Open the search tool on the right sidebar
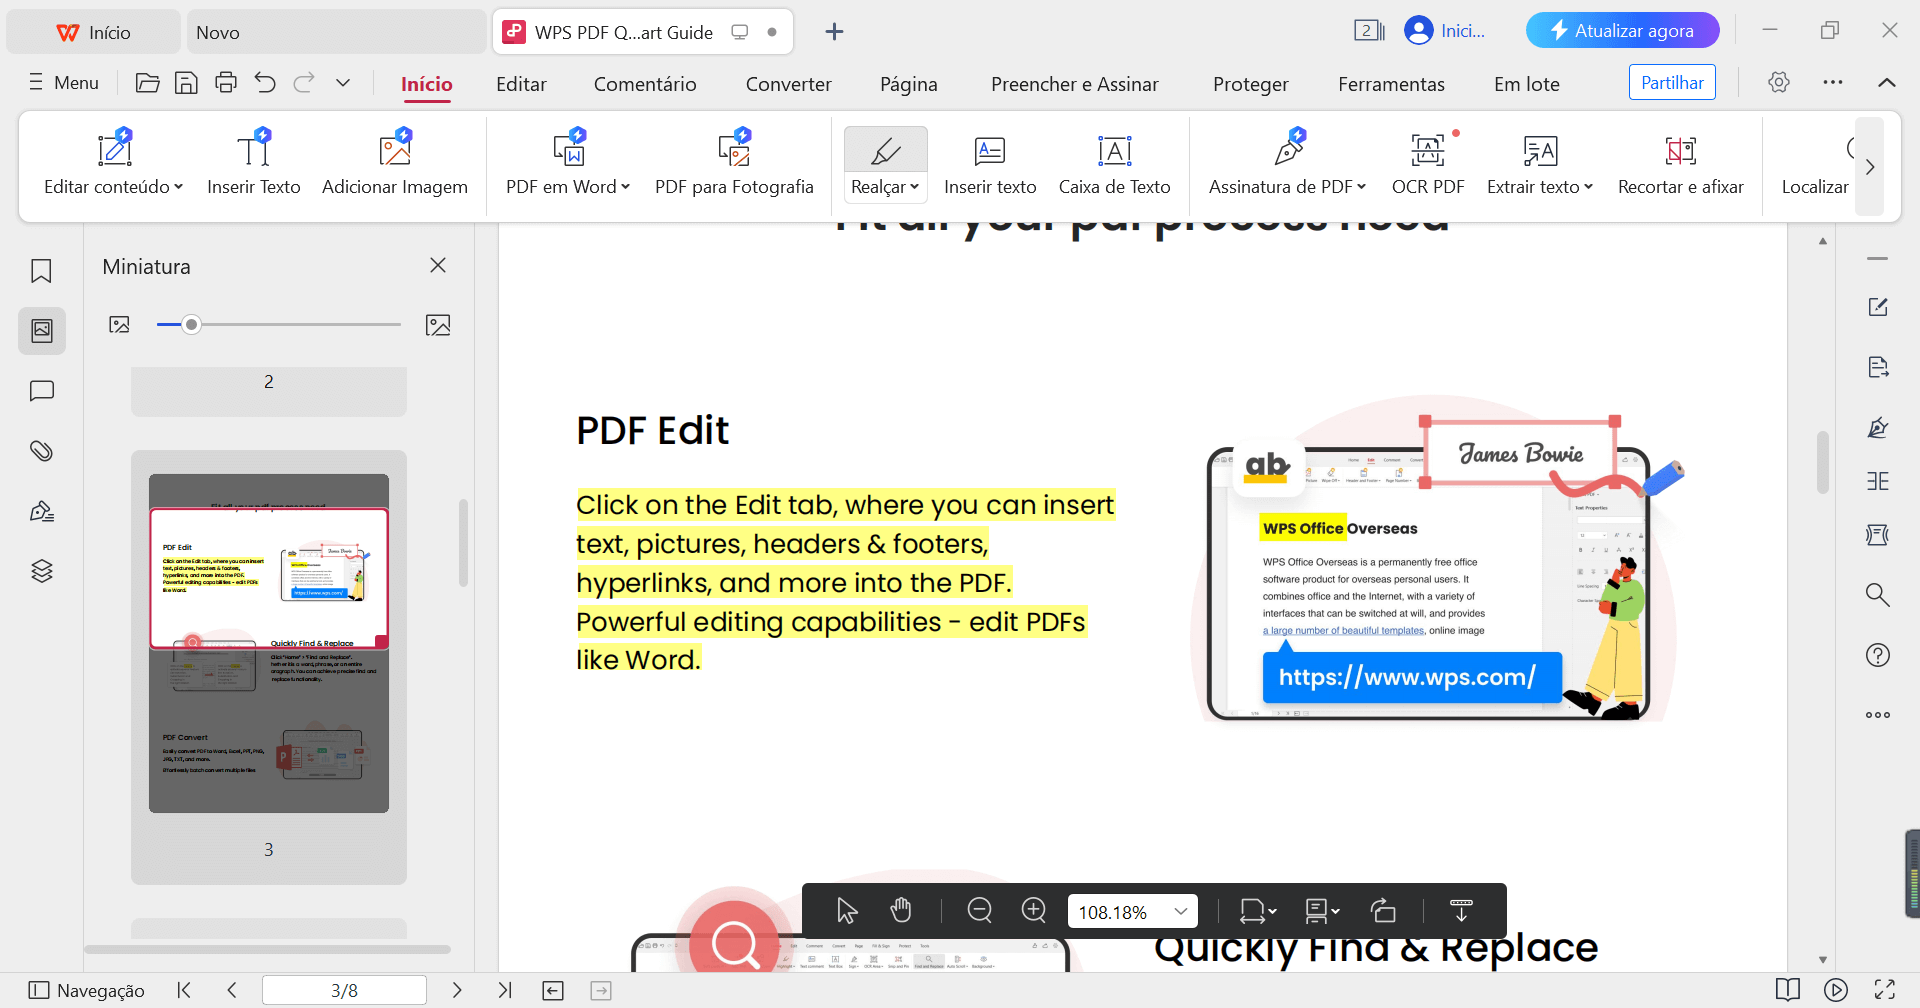 (1878, 594)
